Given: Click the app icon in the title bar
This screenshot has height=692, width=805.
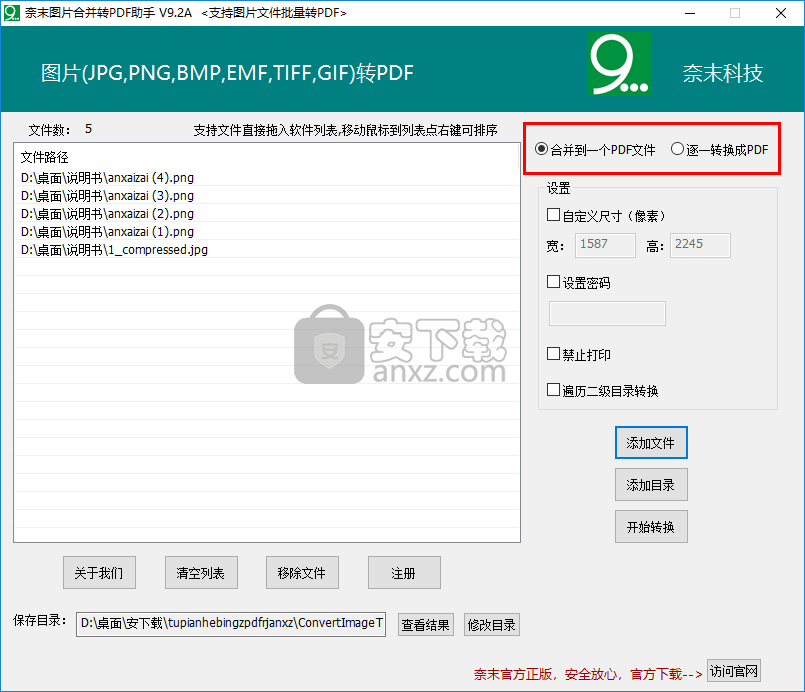Looking at the screenshot, I should point(11,12).
